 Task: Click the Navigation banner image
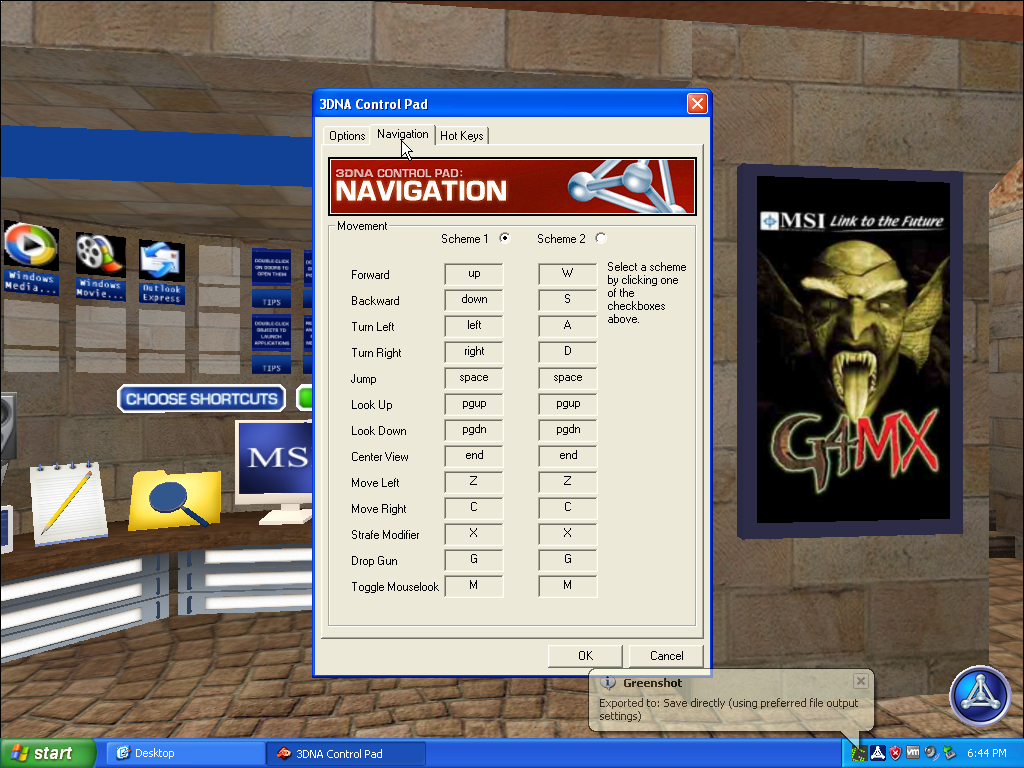(513, 186)
